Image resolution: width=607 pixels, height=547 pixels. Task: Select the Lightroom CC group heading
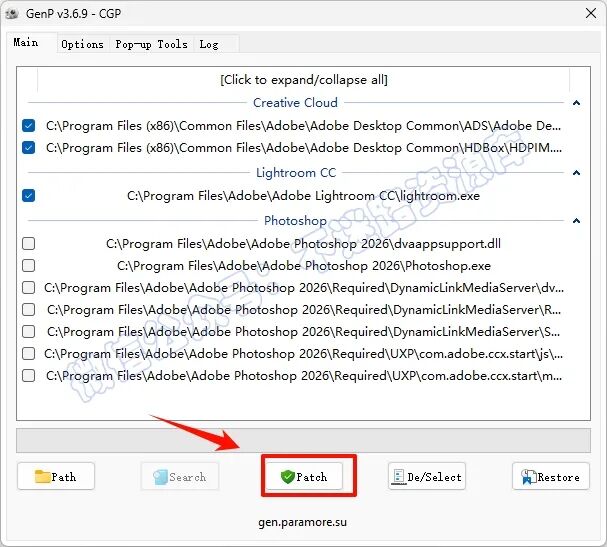tap(296, 173)
